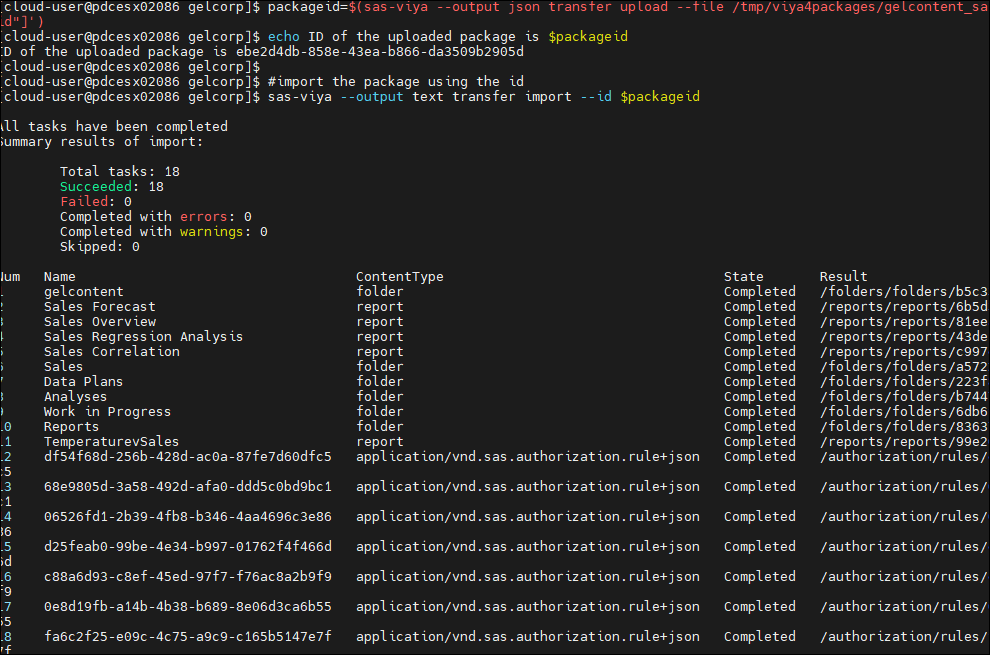Select the Analyses folder name
The image size is (990, 655).
(x=75, y=397)
